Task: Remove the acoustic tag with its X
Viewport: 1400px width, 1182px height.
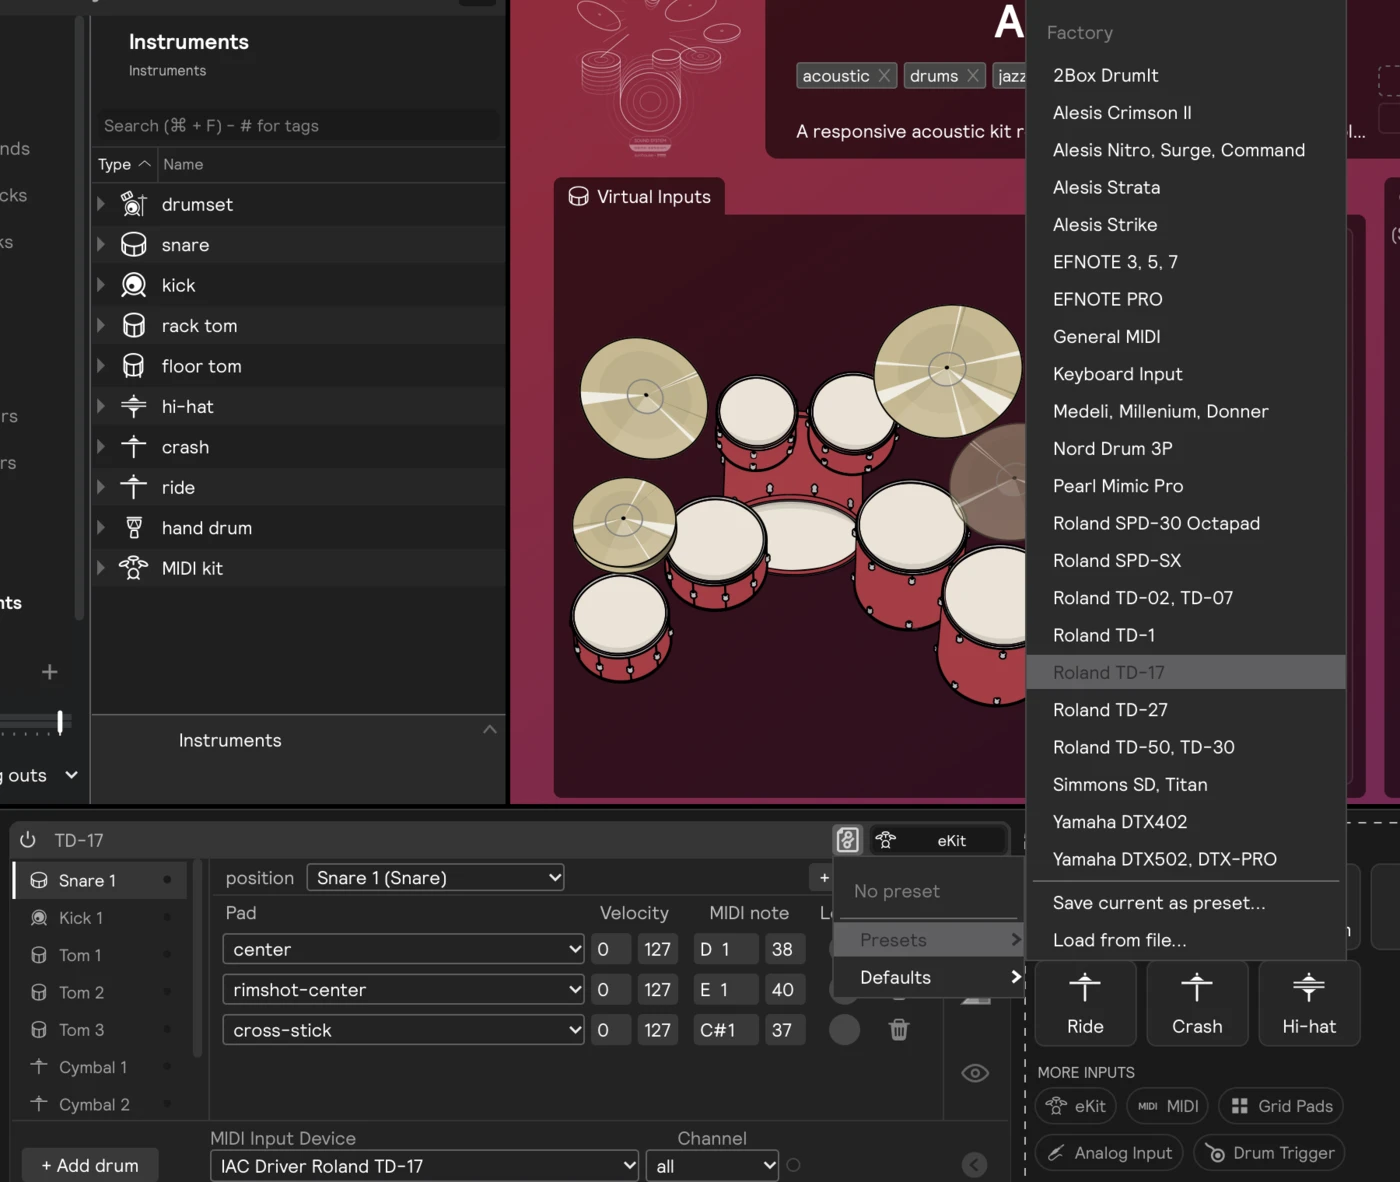Action: coord(884,76)
